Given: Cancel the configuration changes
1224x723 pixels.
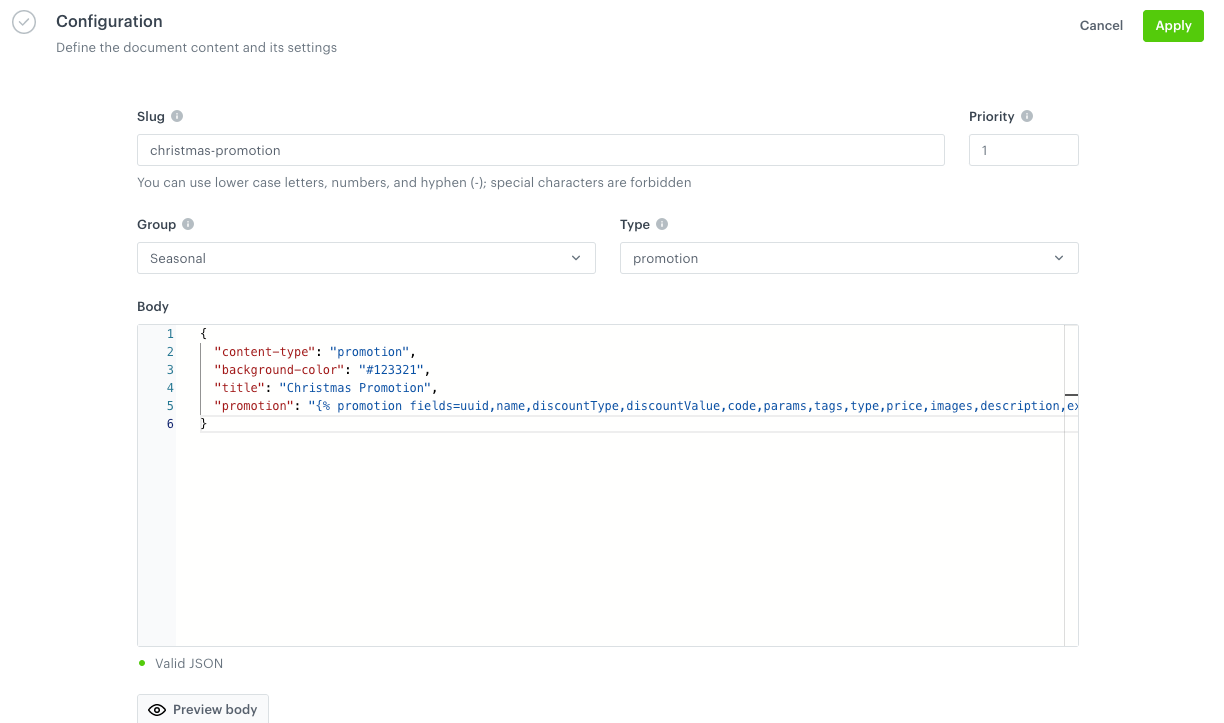Looking at the screenshot, I should pos(1101,26).
